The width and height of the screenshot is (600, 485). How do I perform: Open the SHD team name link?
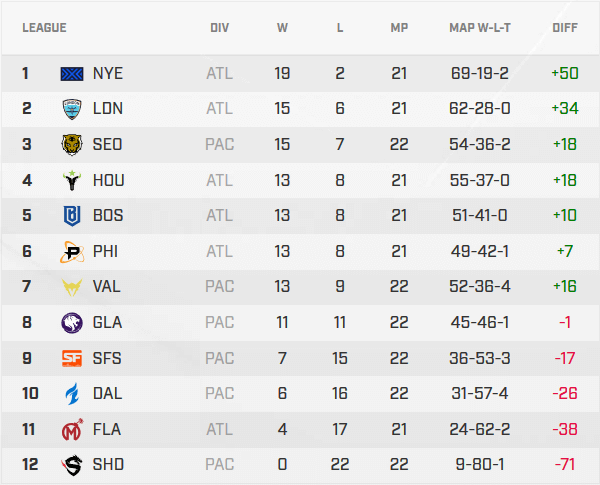tap(107, 464)
